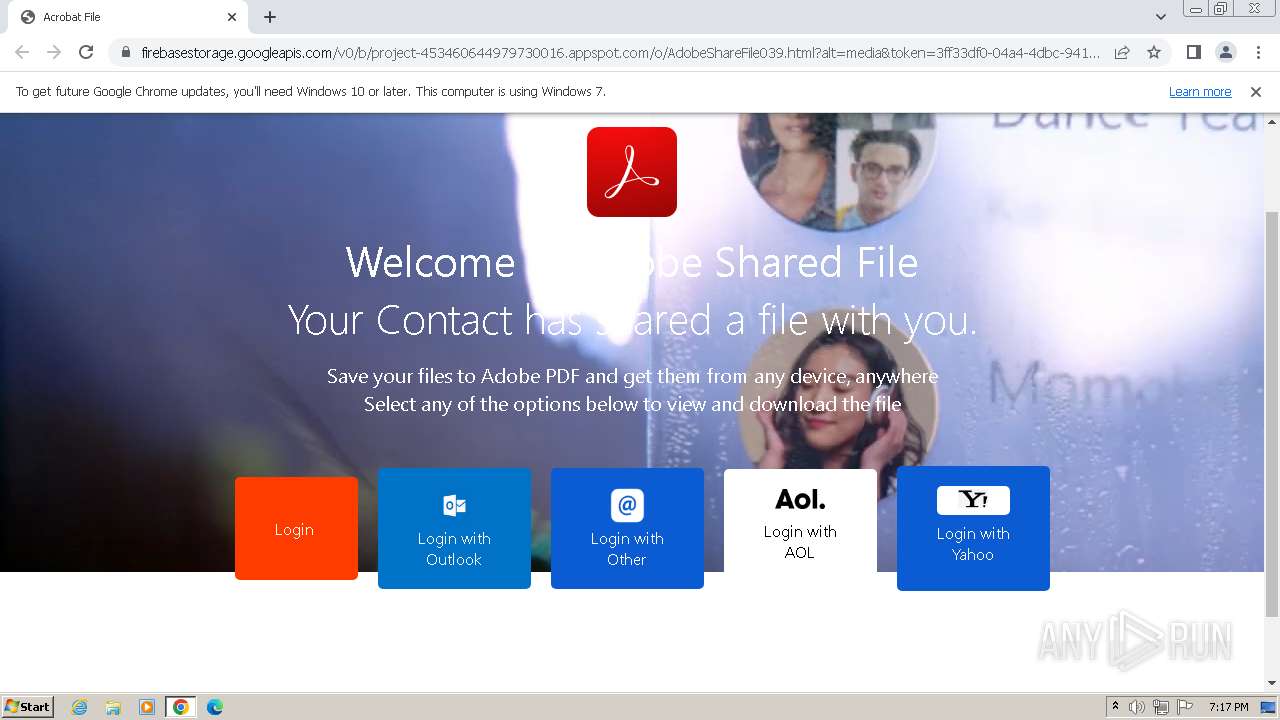The height and width of the screenshot is (720, 1280).
Task: Click the orange Login tile
Action: [296, 529]
